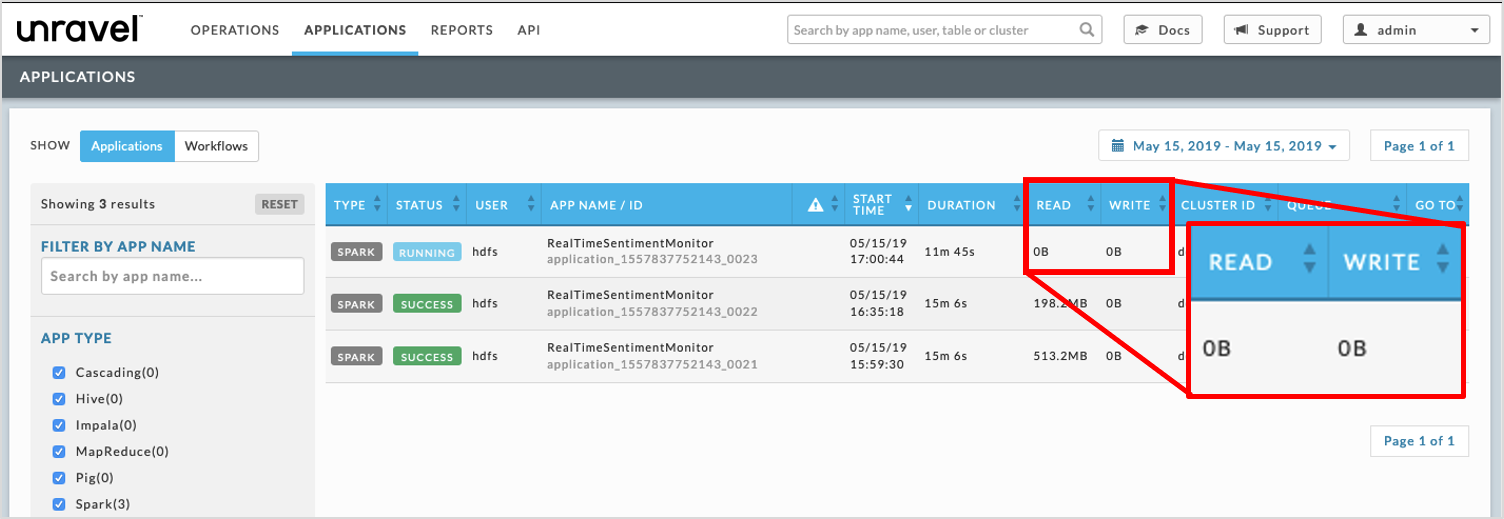Sort by the START TIME column arrows
Image resolution: width=1504 pixels, height=519 pixels.
pyautogui.click(x=908, y=205)
